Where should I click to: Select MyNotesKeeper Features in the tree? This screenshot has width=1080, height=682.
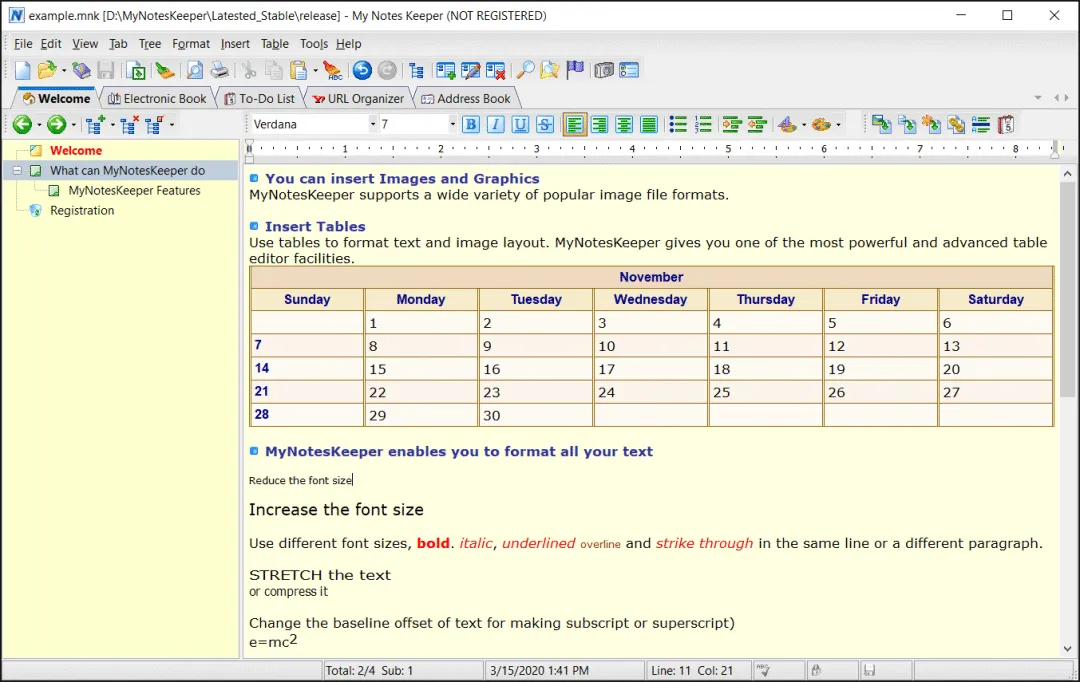tap(134, 191)
